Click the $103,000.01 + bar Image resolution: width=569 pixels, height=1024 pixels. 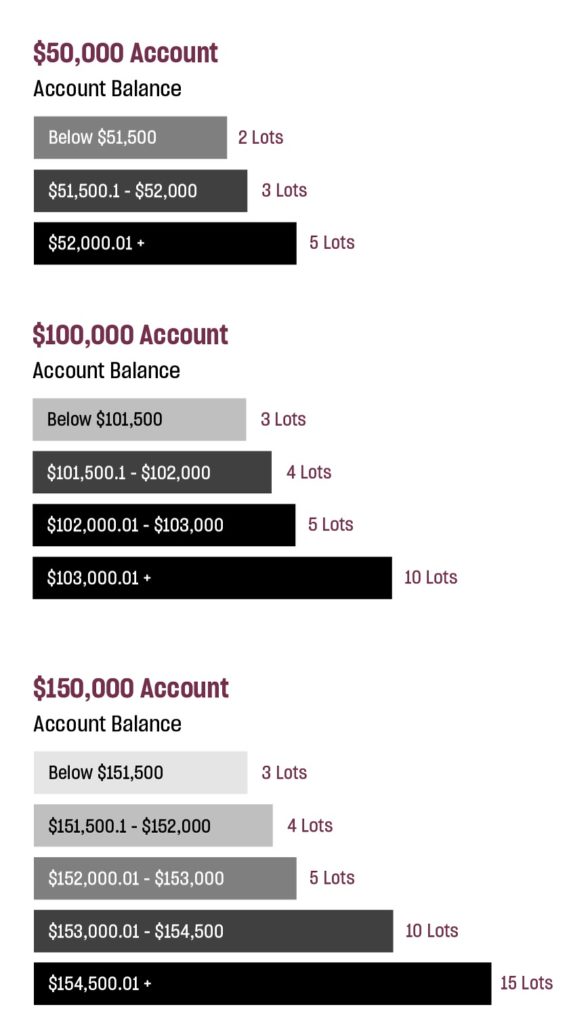(x=212, y=577)
